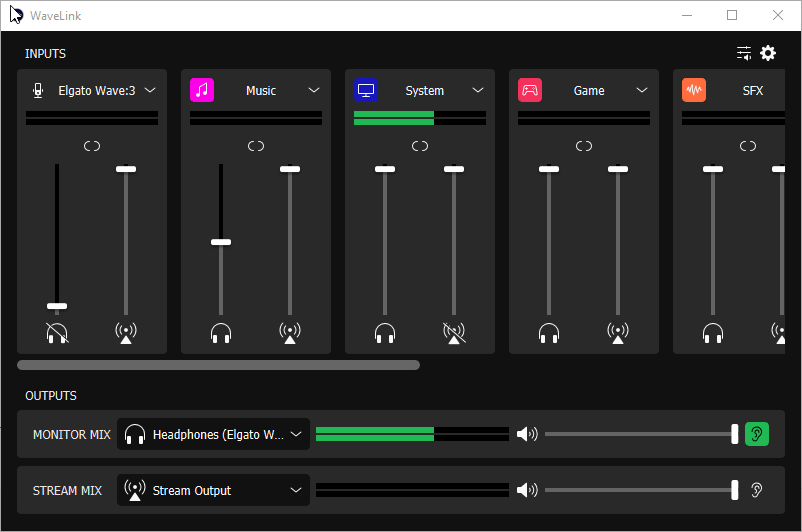Mute Game channel headphone monitor
The width and height of the screenshot is (802, 532).
click(x=549, y=333)
